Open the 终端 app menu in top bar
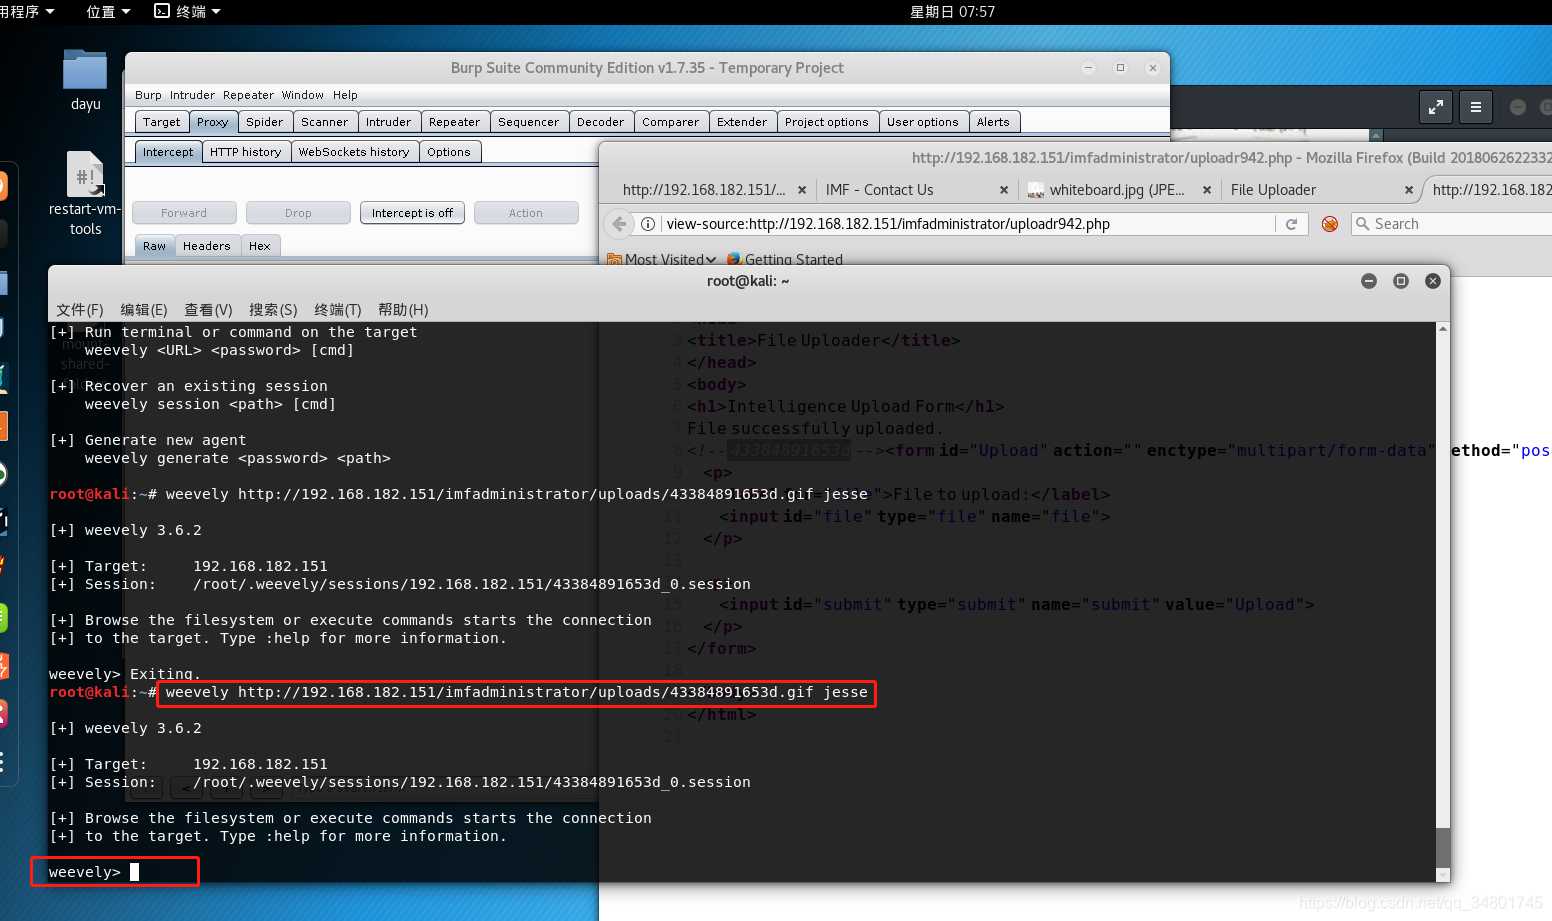The width and height of the screenshot is (1552, 921). [187, 12]
